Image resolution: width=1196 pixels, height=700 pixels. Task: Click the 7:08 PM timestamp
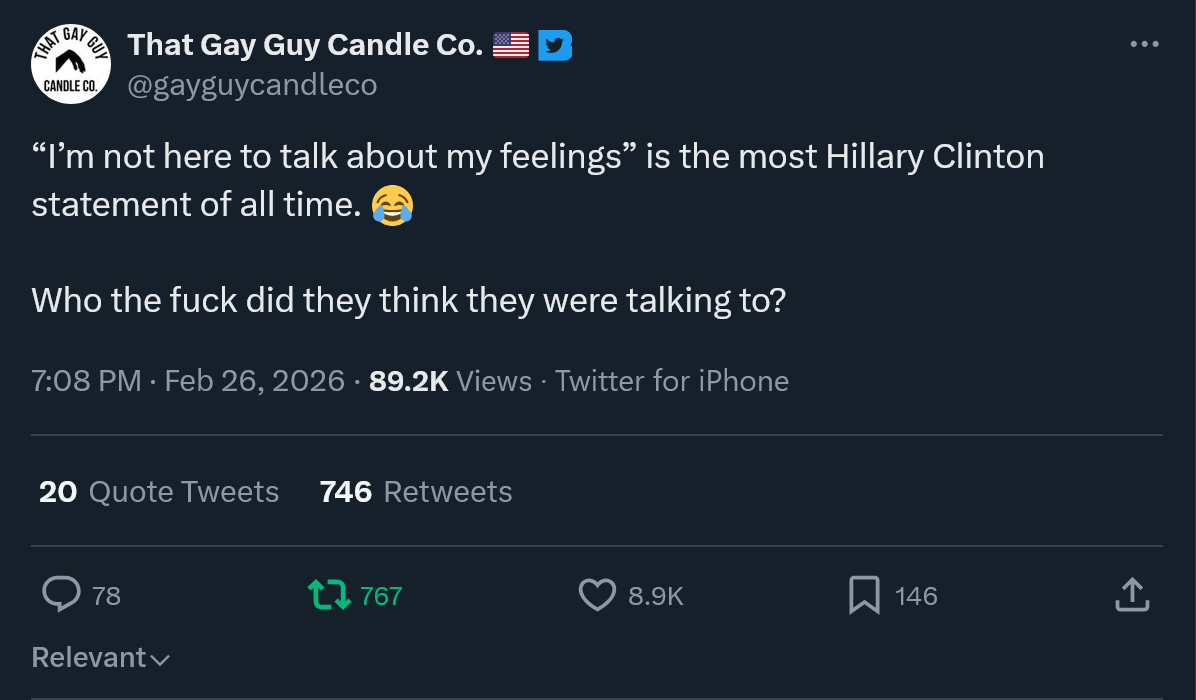87,381
